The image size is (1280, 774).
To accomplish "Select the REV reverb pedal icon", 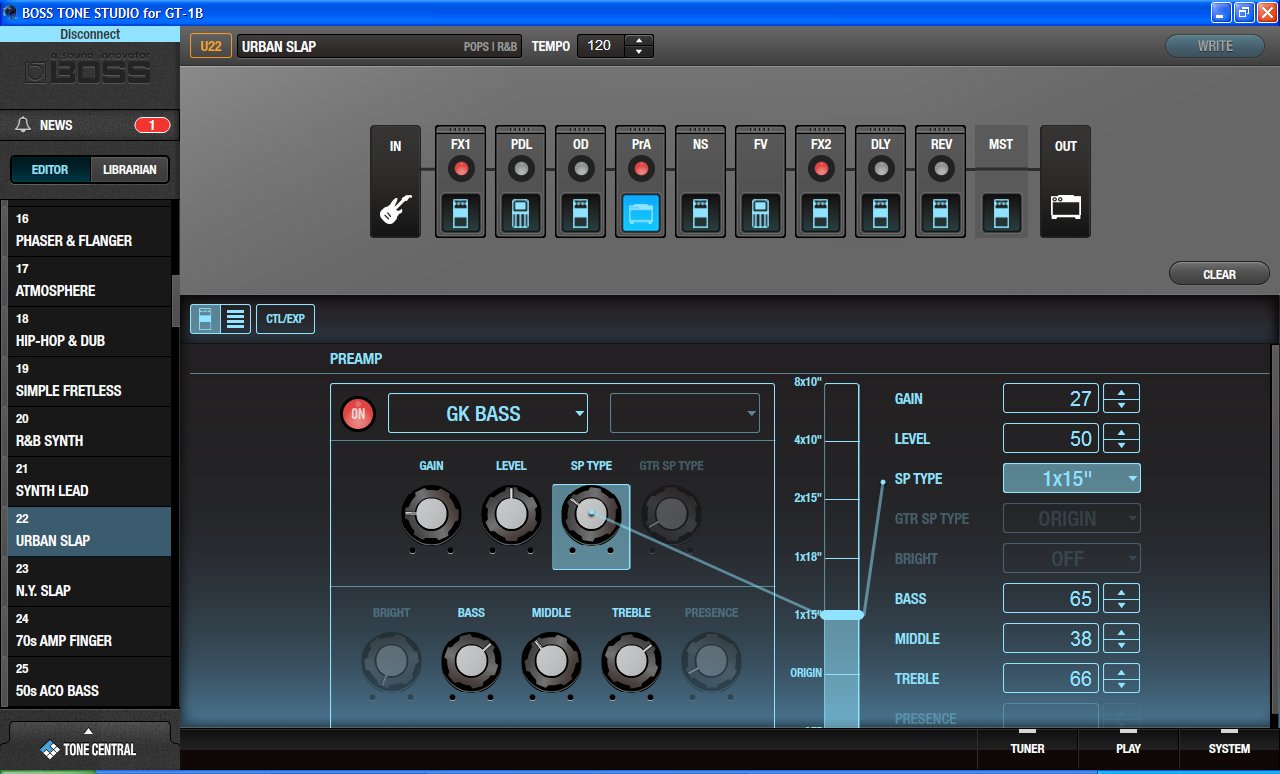I will [x=941, y=212].
